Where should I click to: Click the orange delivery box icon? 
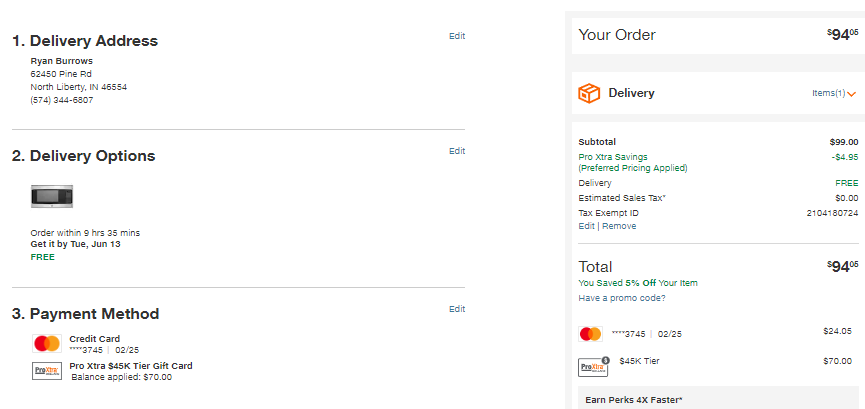(589, 93)
